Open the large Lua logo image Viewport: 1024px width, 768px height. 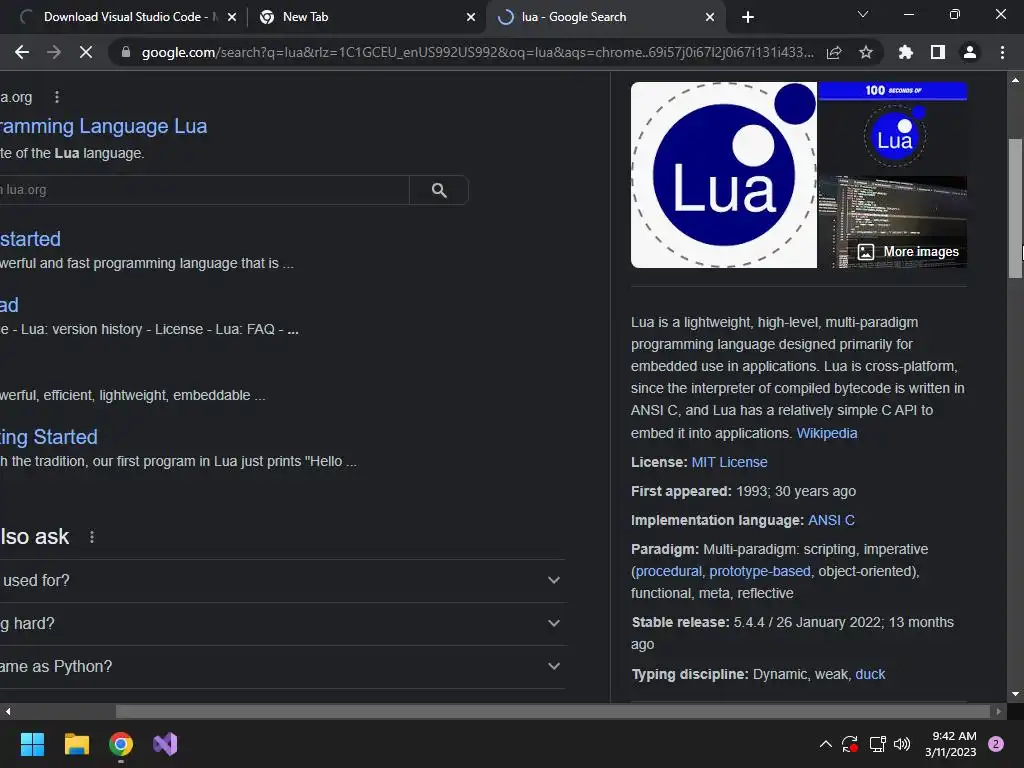(x=724, y=175)
